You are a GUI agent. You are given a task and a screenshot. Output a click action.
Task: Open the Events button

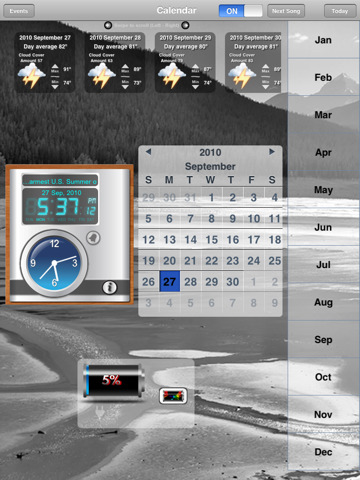coord(19,11)
